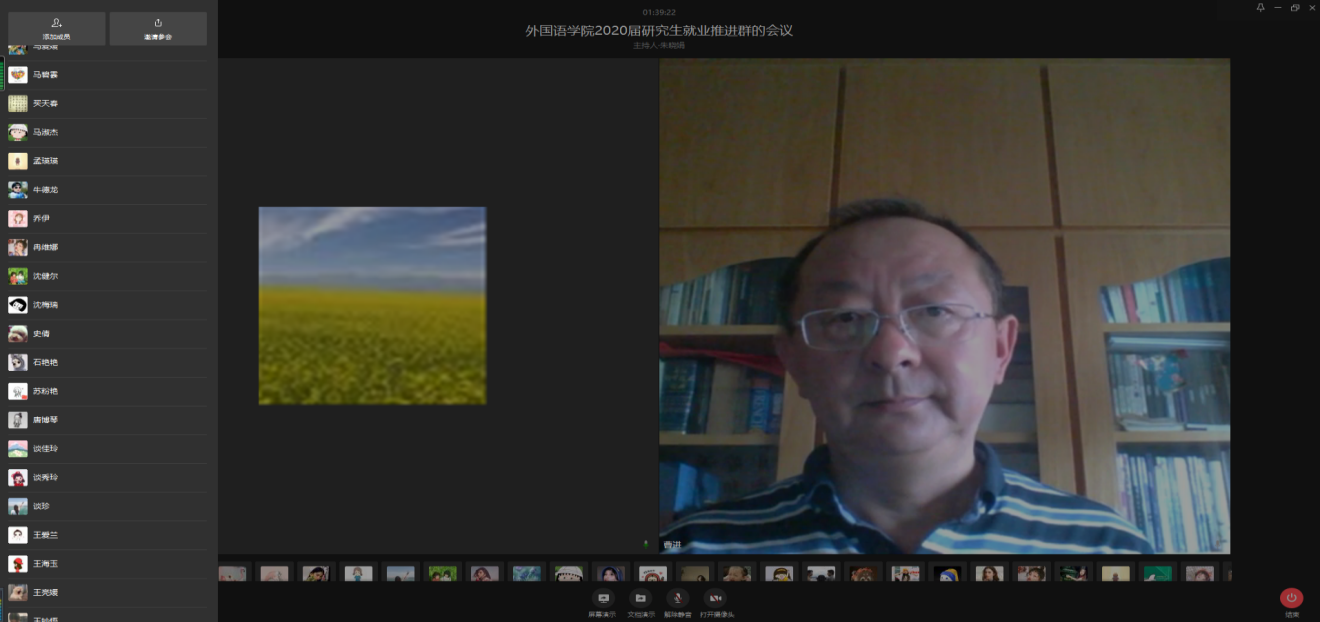Select participant 石艳艳 in the member list

coord(46,363)
